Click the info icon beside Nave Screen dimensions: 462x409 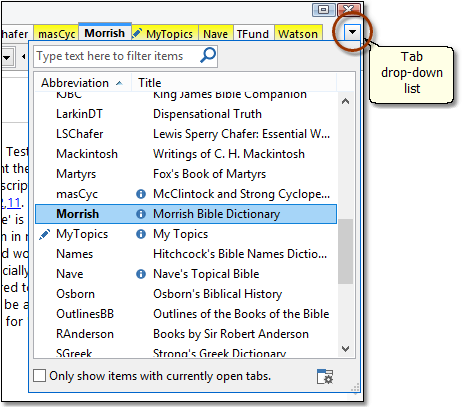[x=141, y=274]
